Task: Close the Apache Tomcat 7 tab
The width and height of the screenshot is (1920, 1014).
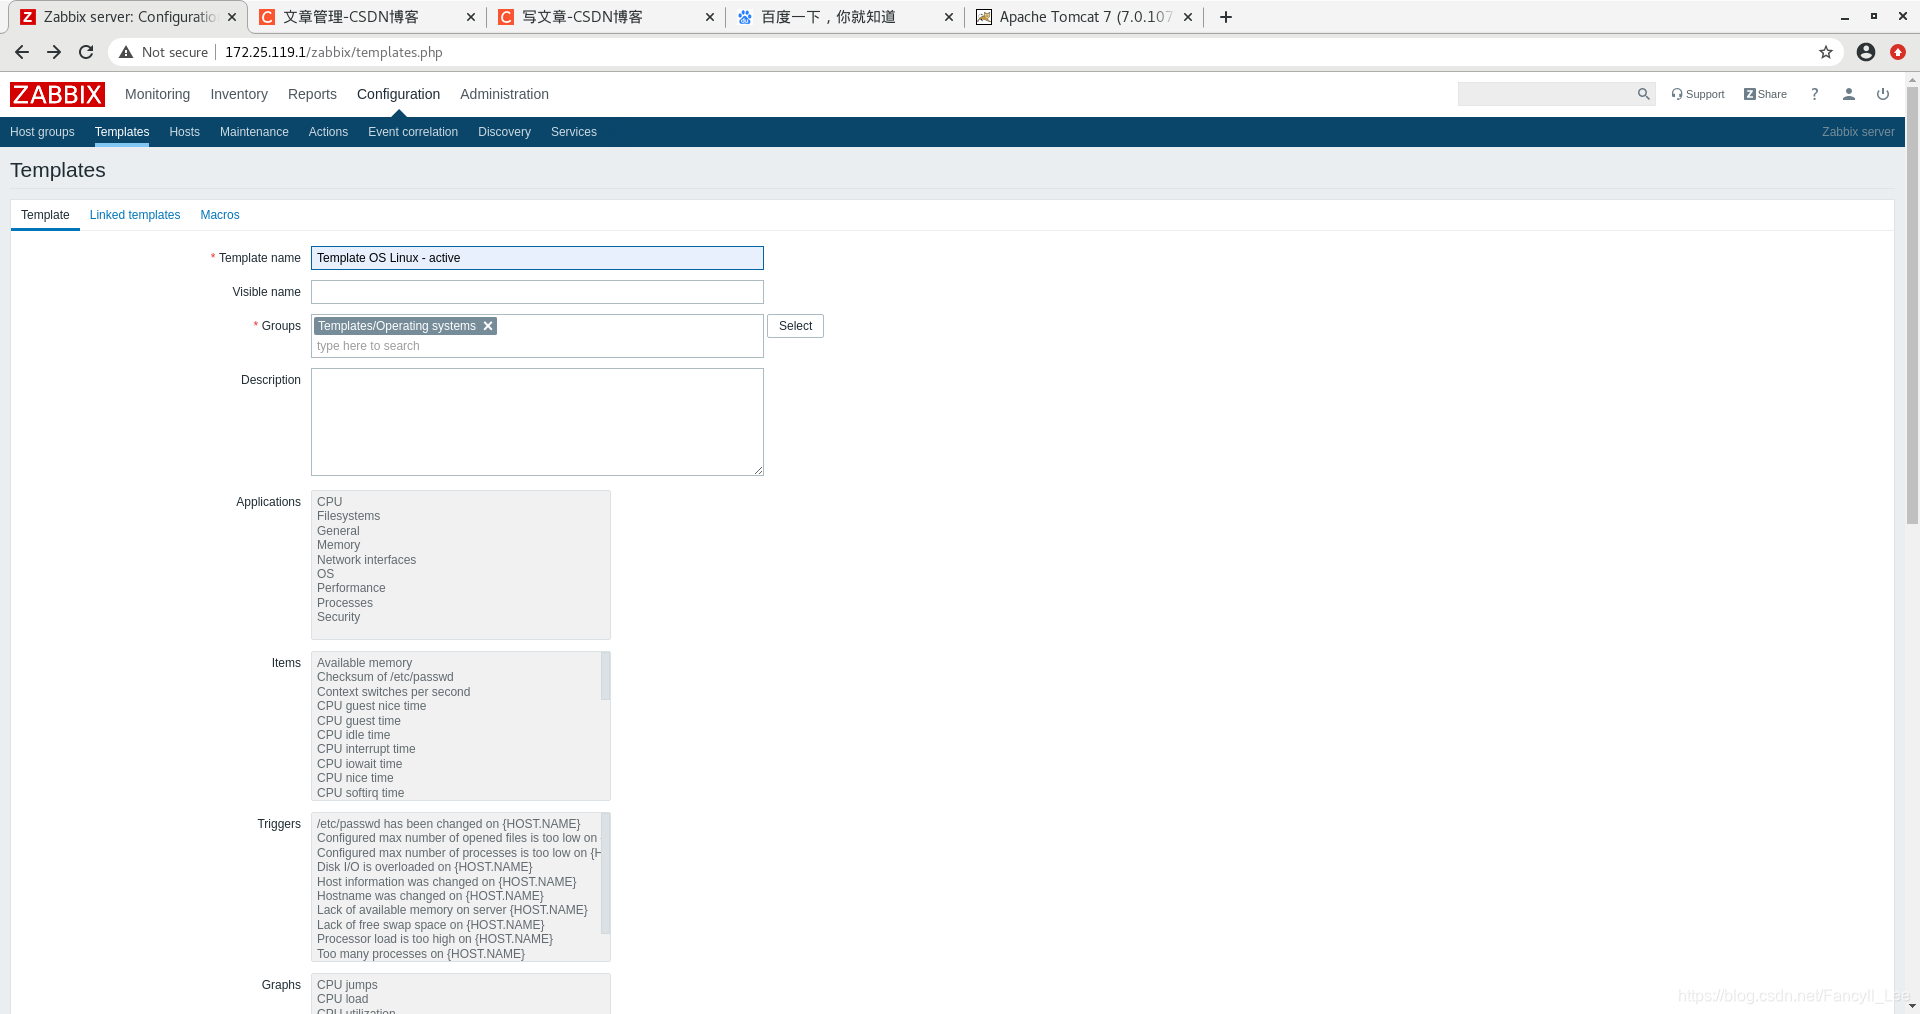Action: [x=1188, y=17]
